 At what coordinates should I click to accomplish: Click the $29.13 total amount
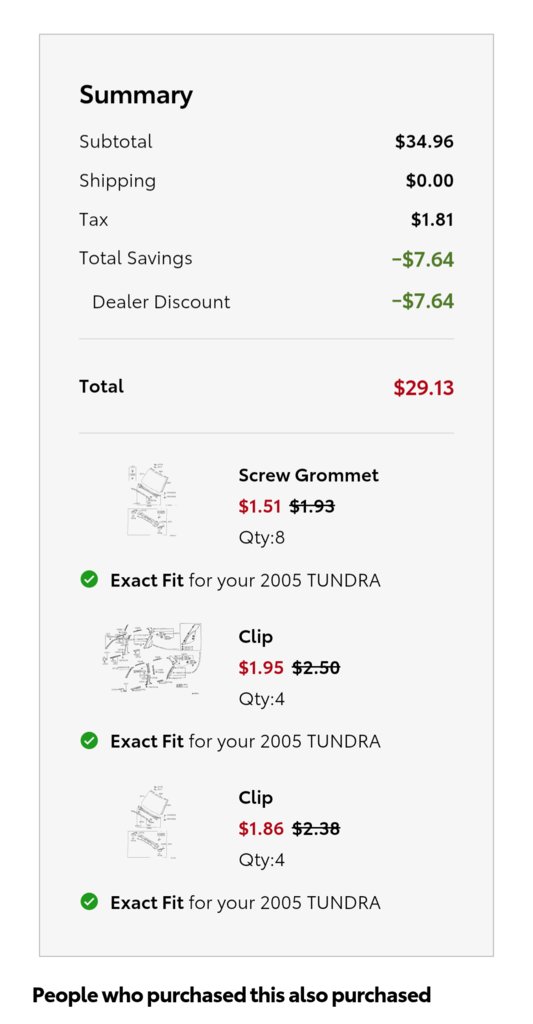click(423, 388)
